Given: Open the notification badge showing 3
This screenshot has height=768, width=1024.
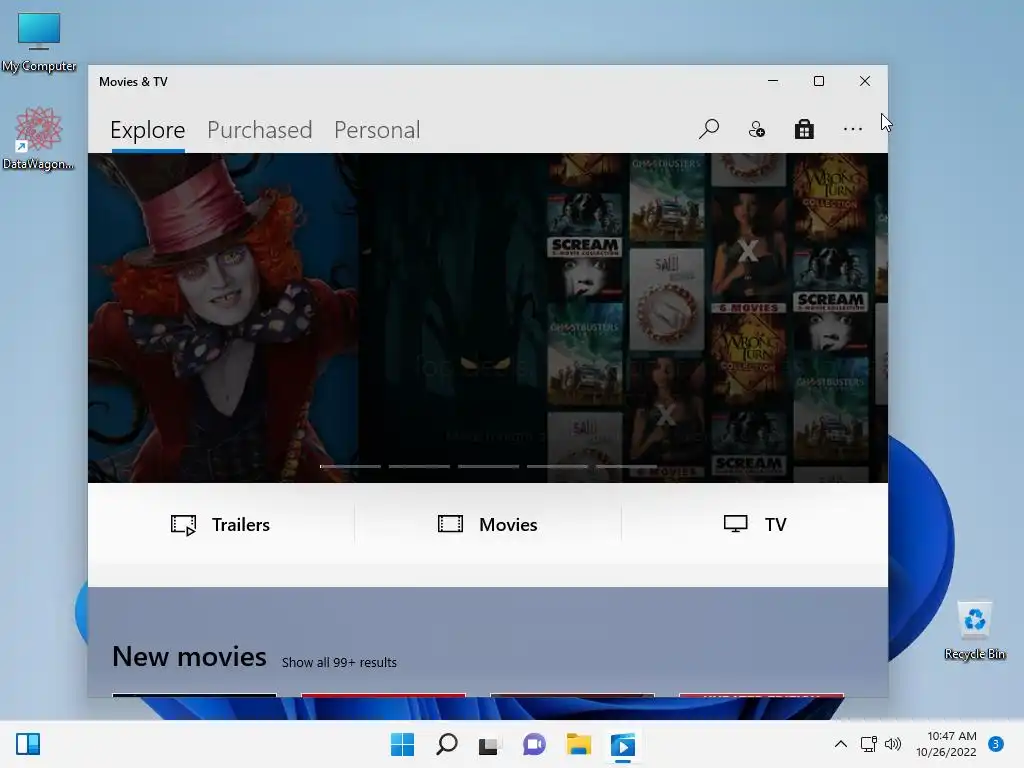Looking at the screenshot, I should click(996, 744).
